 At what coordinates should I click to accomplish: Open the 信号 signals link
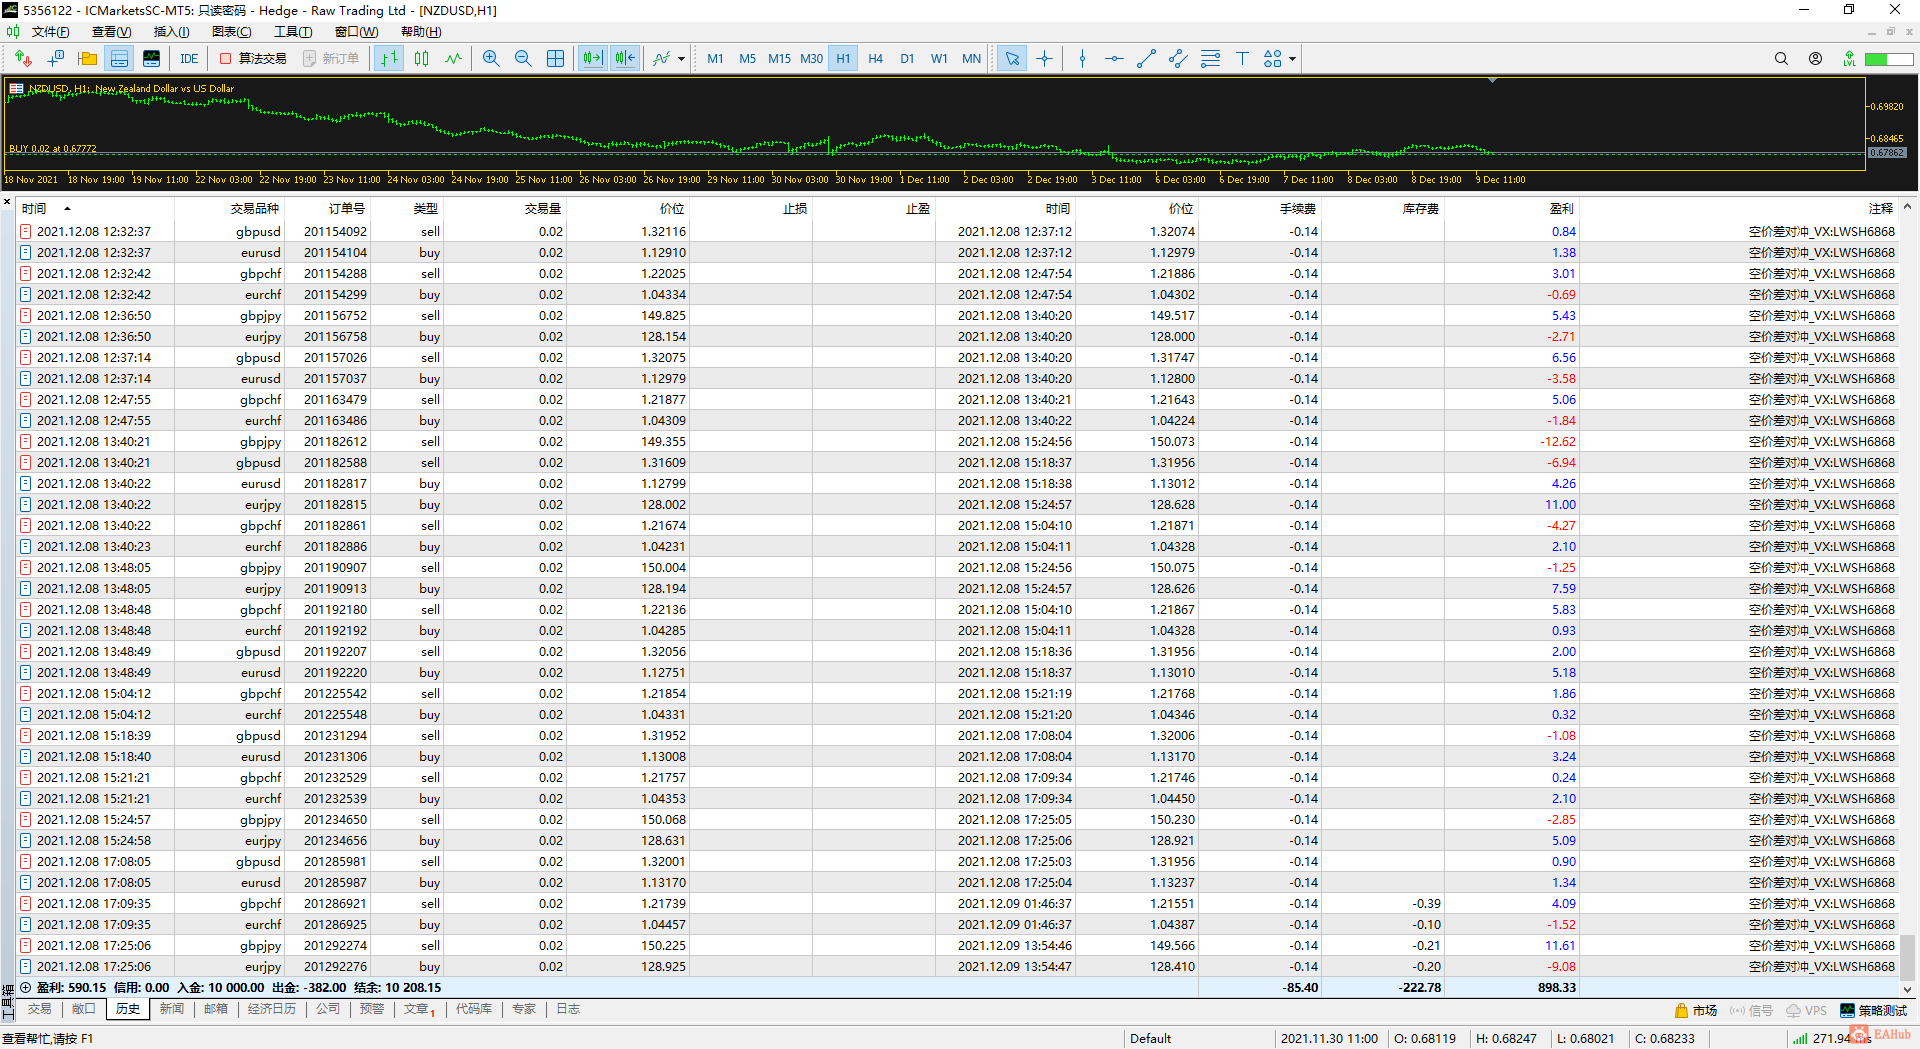coord(1752,1011)
